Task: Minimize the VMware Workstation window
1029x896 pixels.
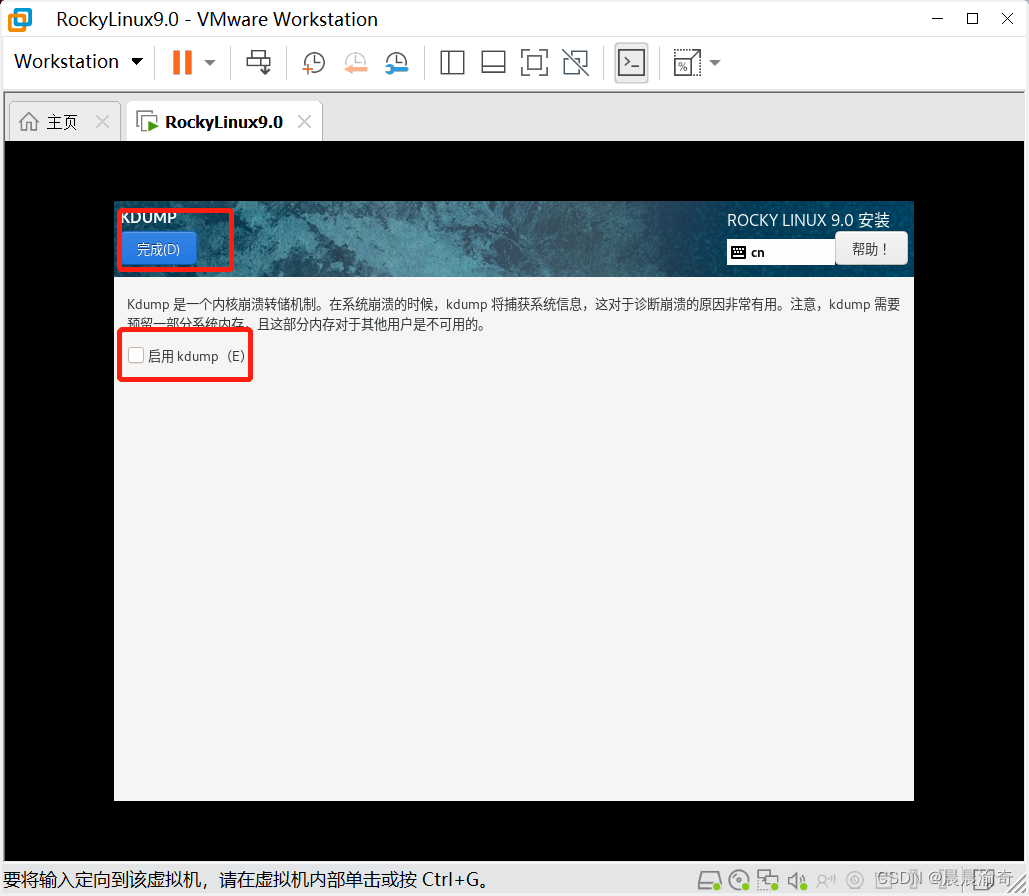Action: (x=937, y=18)
